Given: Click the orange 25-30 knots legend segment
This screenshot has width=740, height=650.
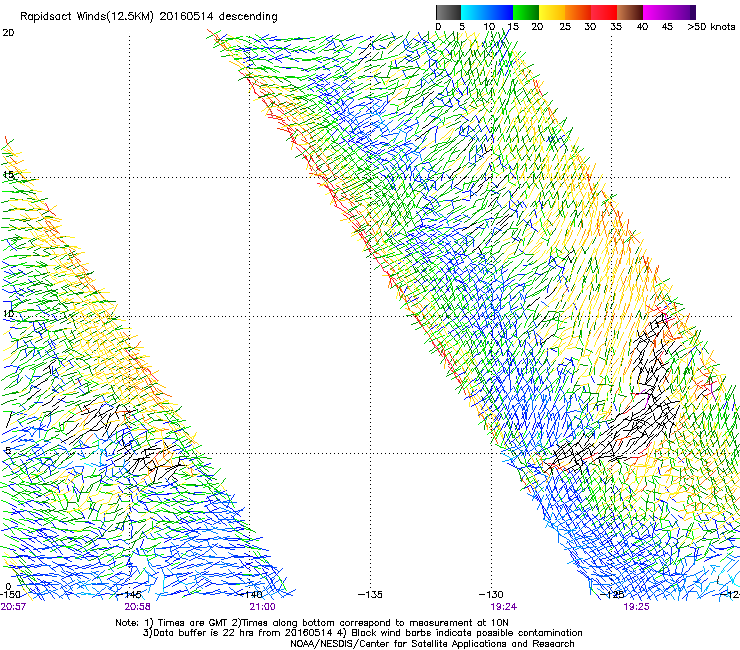Looking at the screenshot, I should [578, 12].
